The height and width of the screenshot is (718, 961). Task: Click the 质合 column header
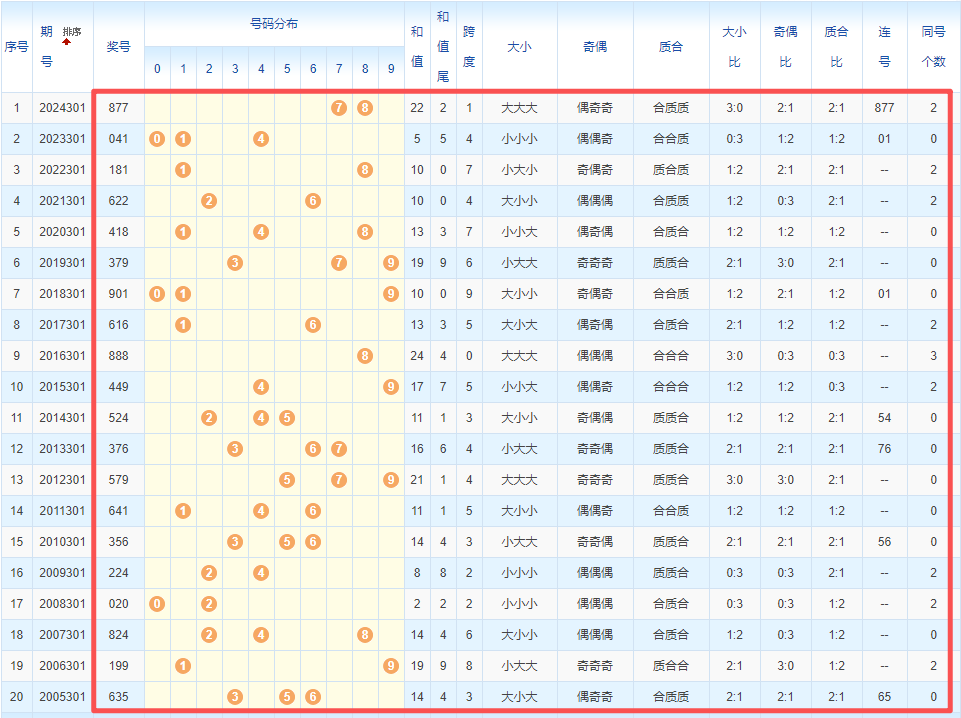click(x=671, y=47)
